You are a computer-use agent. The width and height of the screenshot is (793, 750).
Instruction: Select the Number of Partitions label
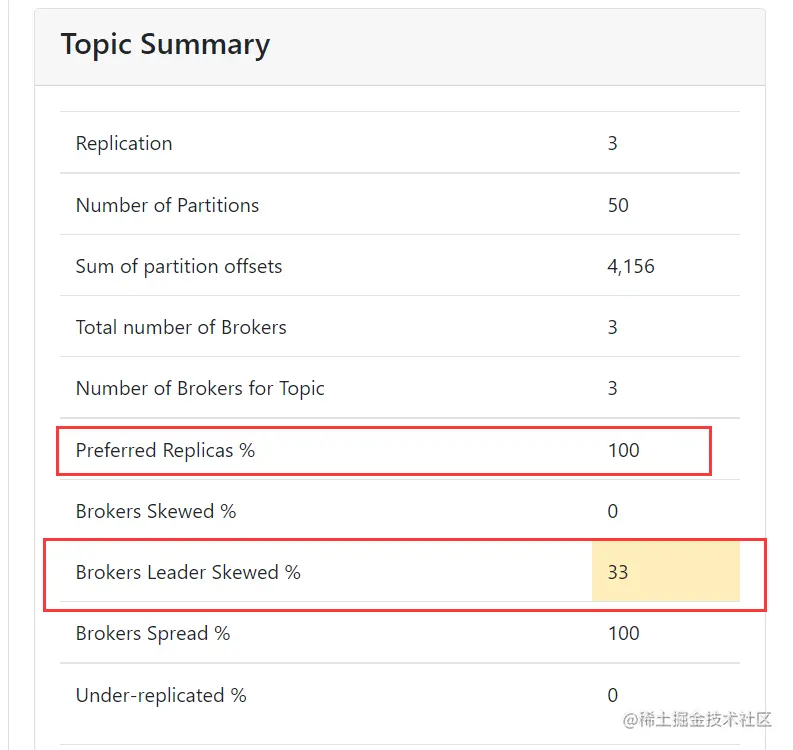point(167,205)
